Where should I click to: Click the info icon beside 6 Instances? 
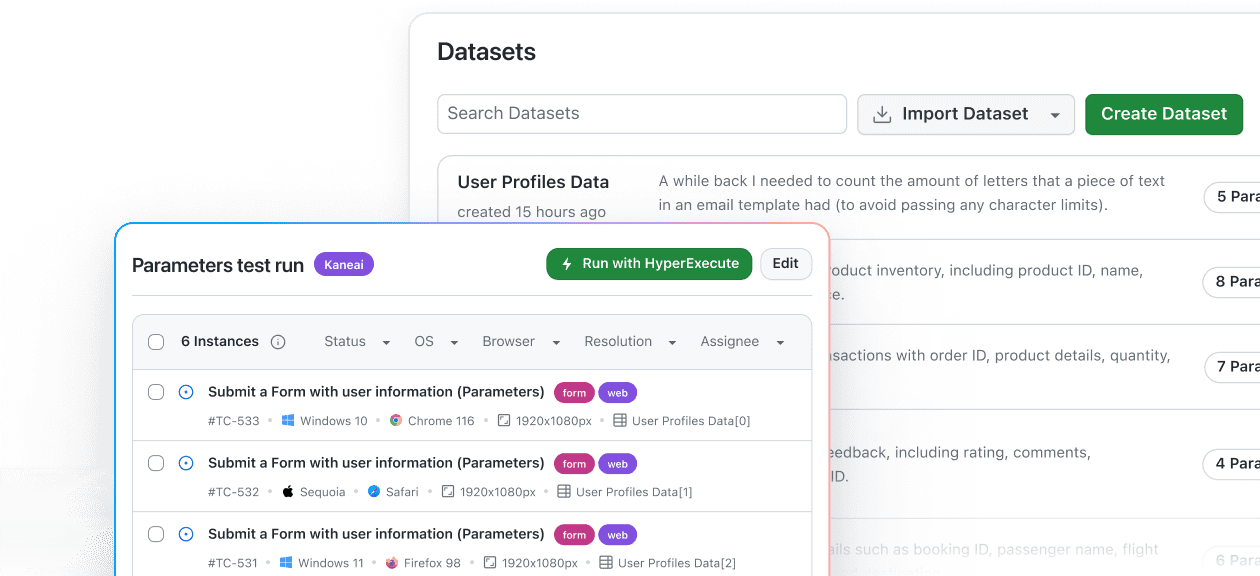[277, 341]
